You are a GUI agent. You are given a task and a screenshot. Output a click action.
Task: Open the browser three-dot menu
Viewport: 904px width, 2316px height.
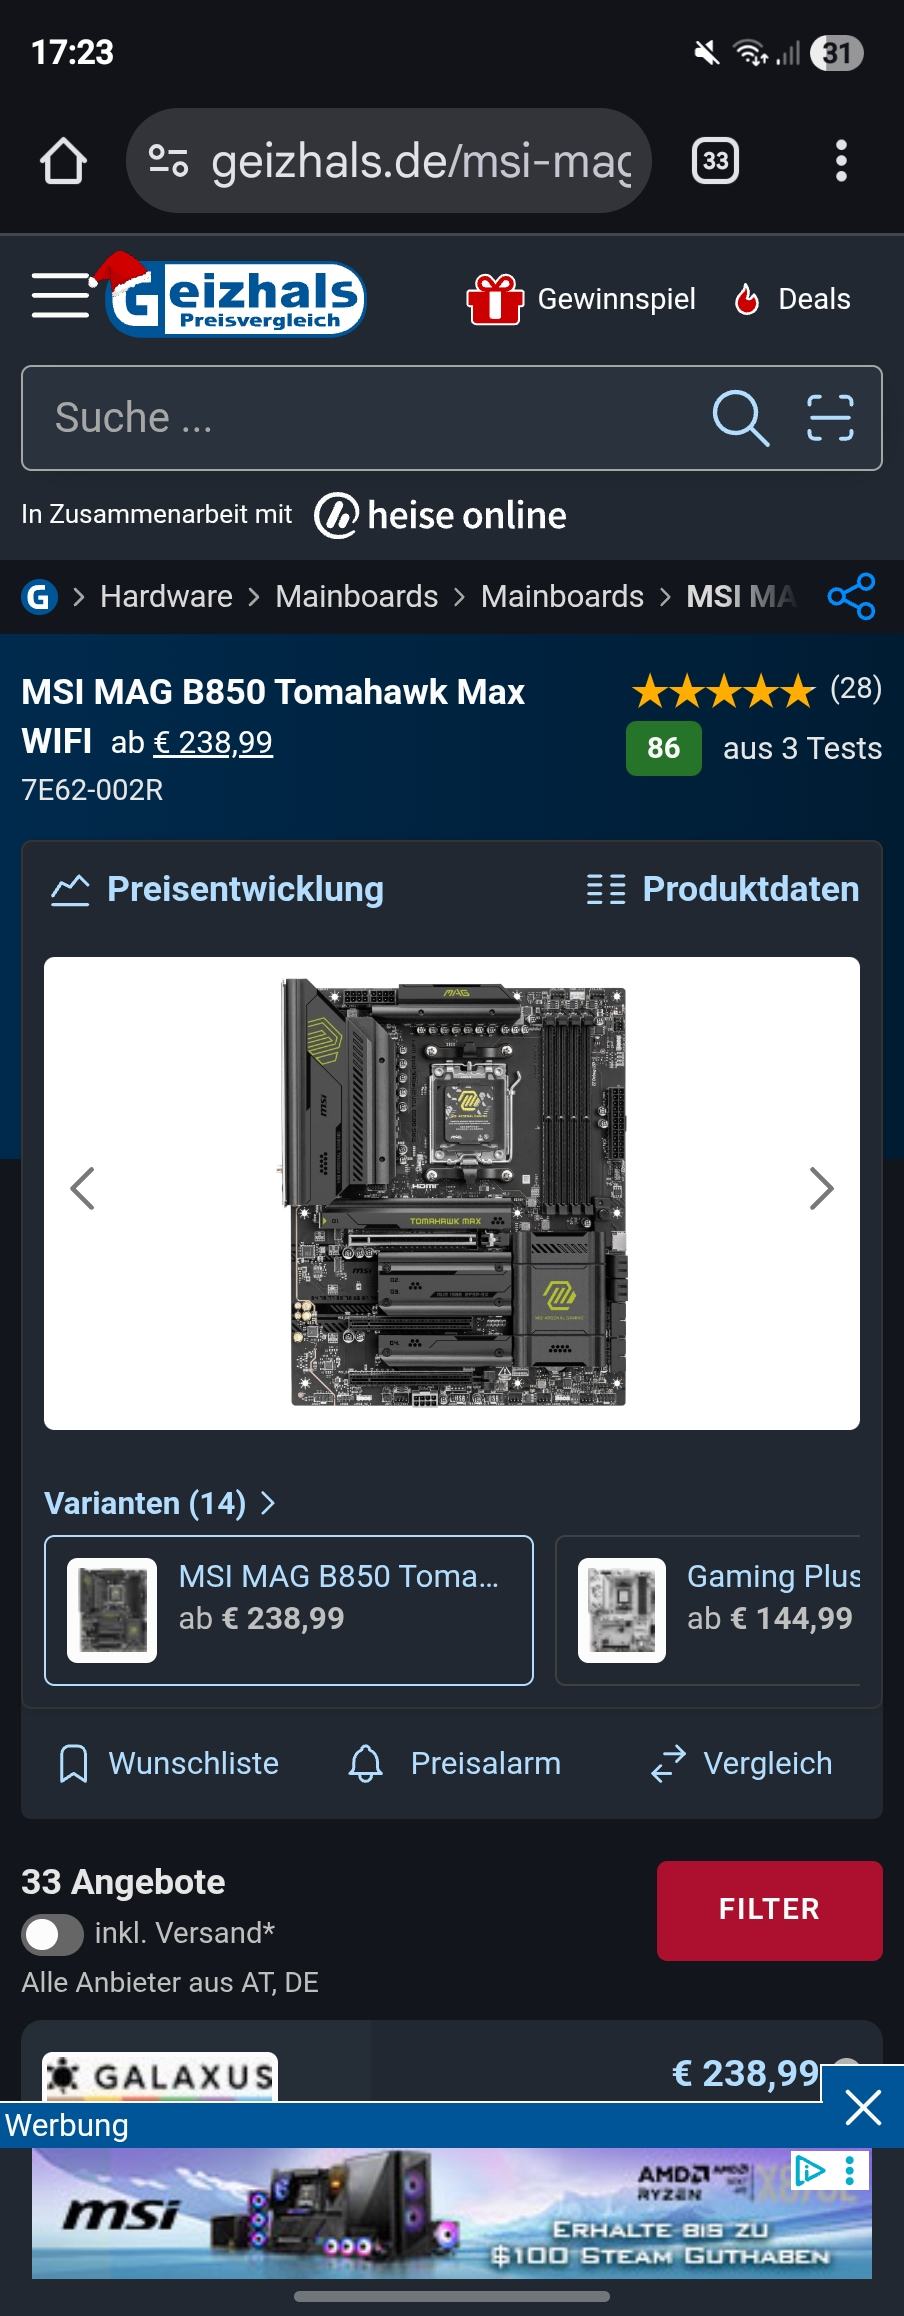click(841, 161)
